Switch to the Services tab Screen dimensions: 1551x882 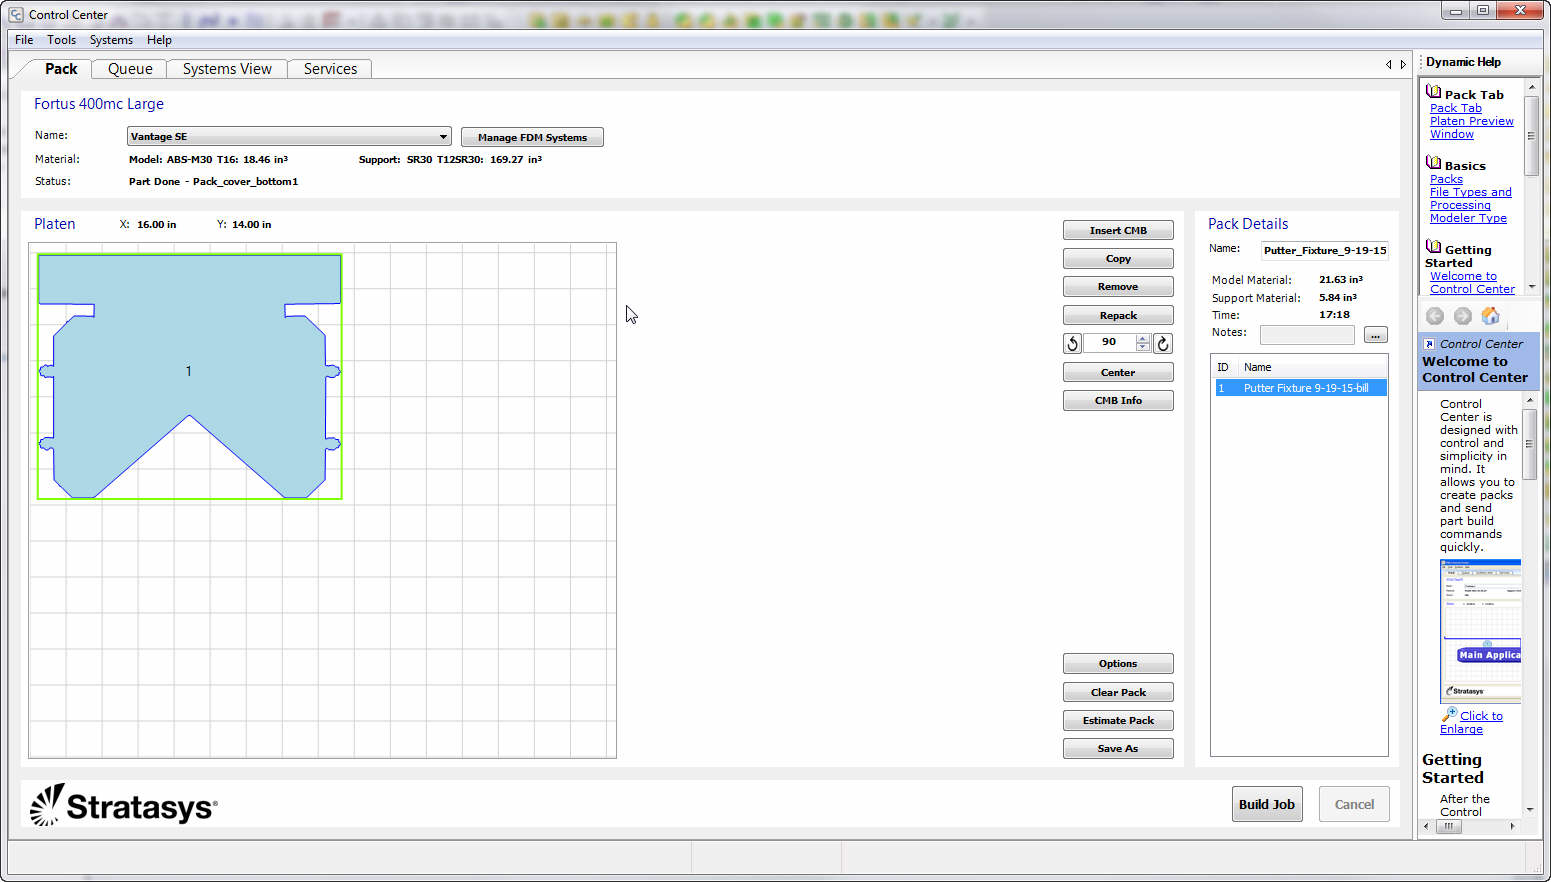pos(330,69)
